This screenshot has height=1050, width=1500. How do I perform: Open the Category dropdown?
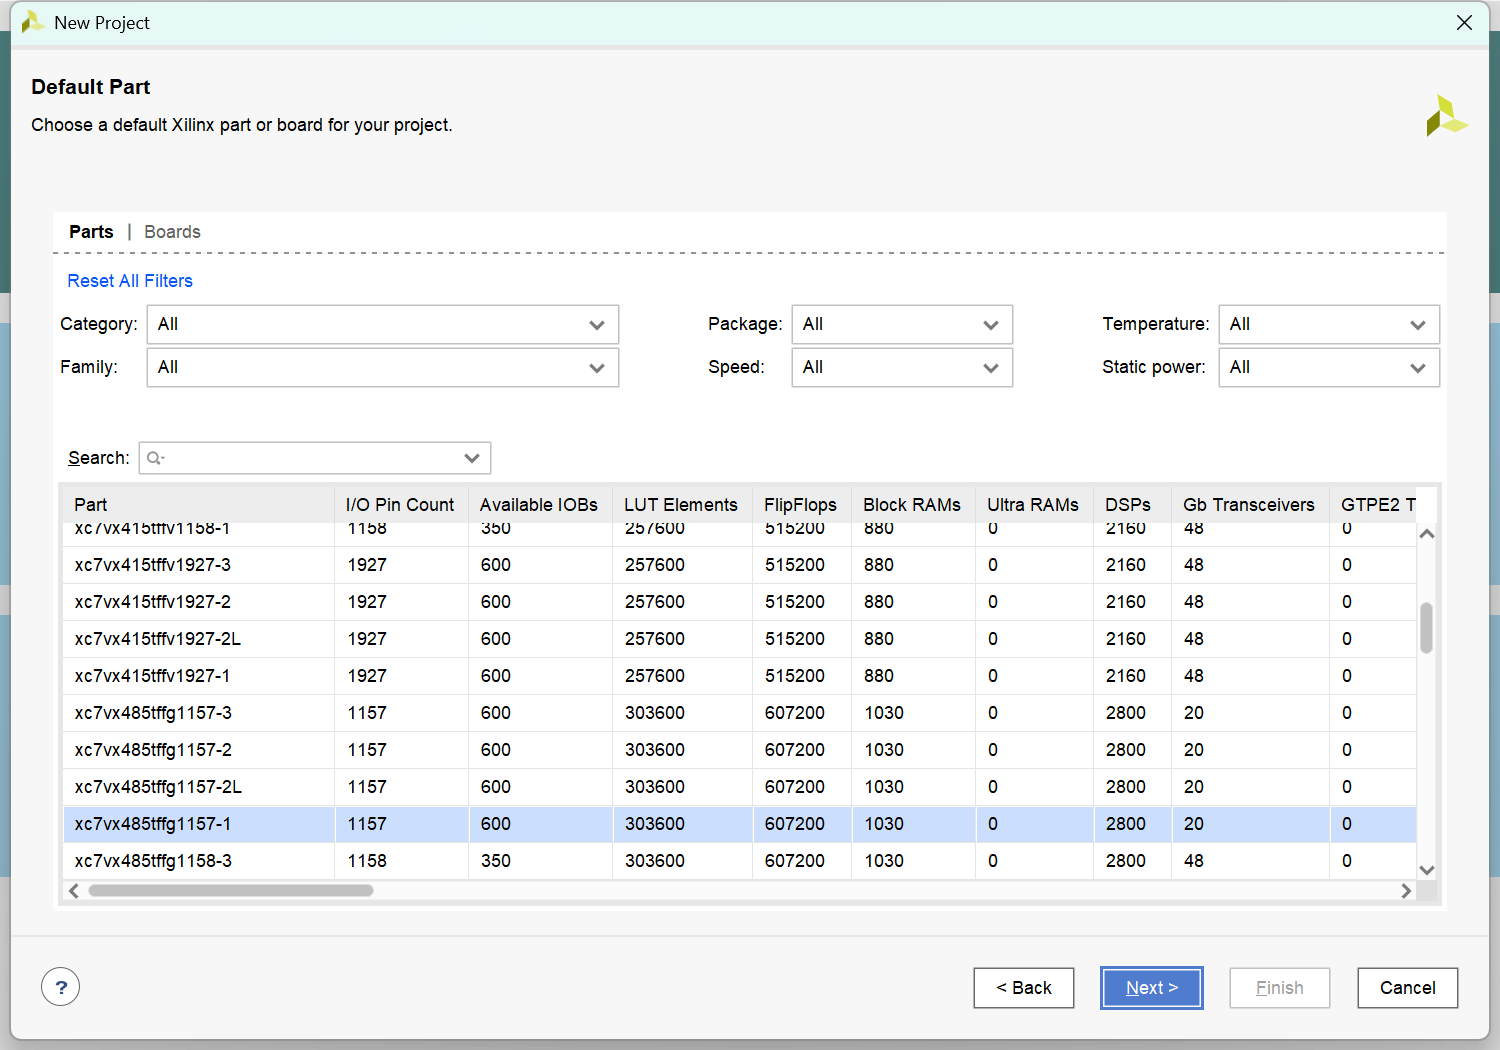[383, 324]
